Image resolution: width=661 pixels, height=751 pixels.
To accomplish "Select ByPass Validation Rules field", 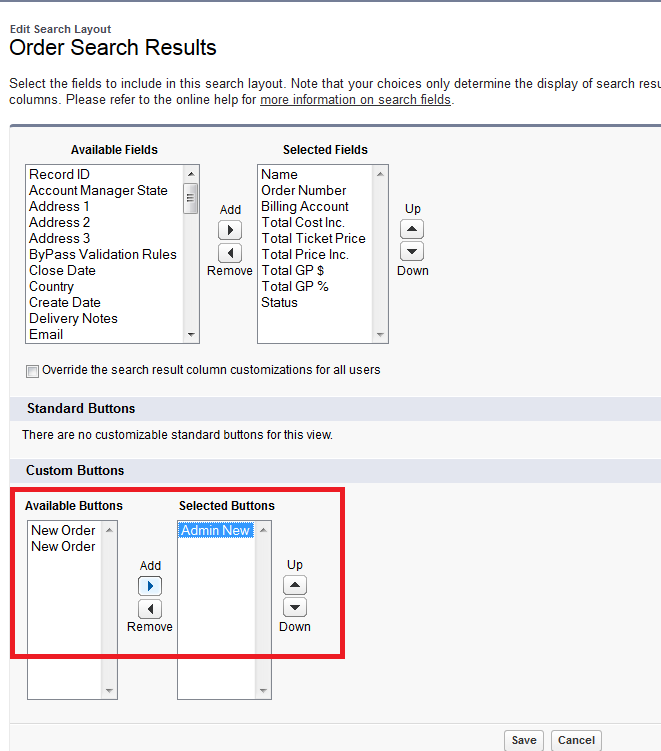I will pyautogui.click(x=104, y=254).
